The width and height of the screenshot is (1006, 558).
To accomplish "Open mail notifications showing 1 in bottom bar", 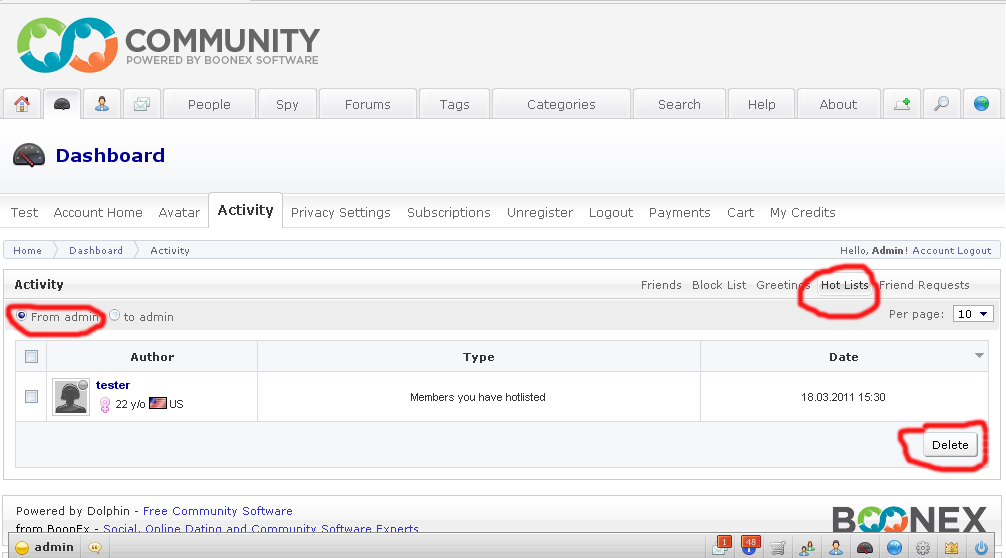I will tap(721, 546).
